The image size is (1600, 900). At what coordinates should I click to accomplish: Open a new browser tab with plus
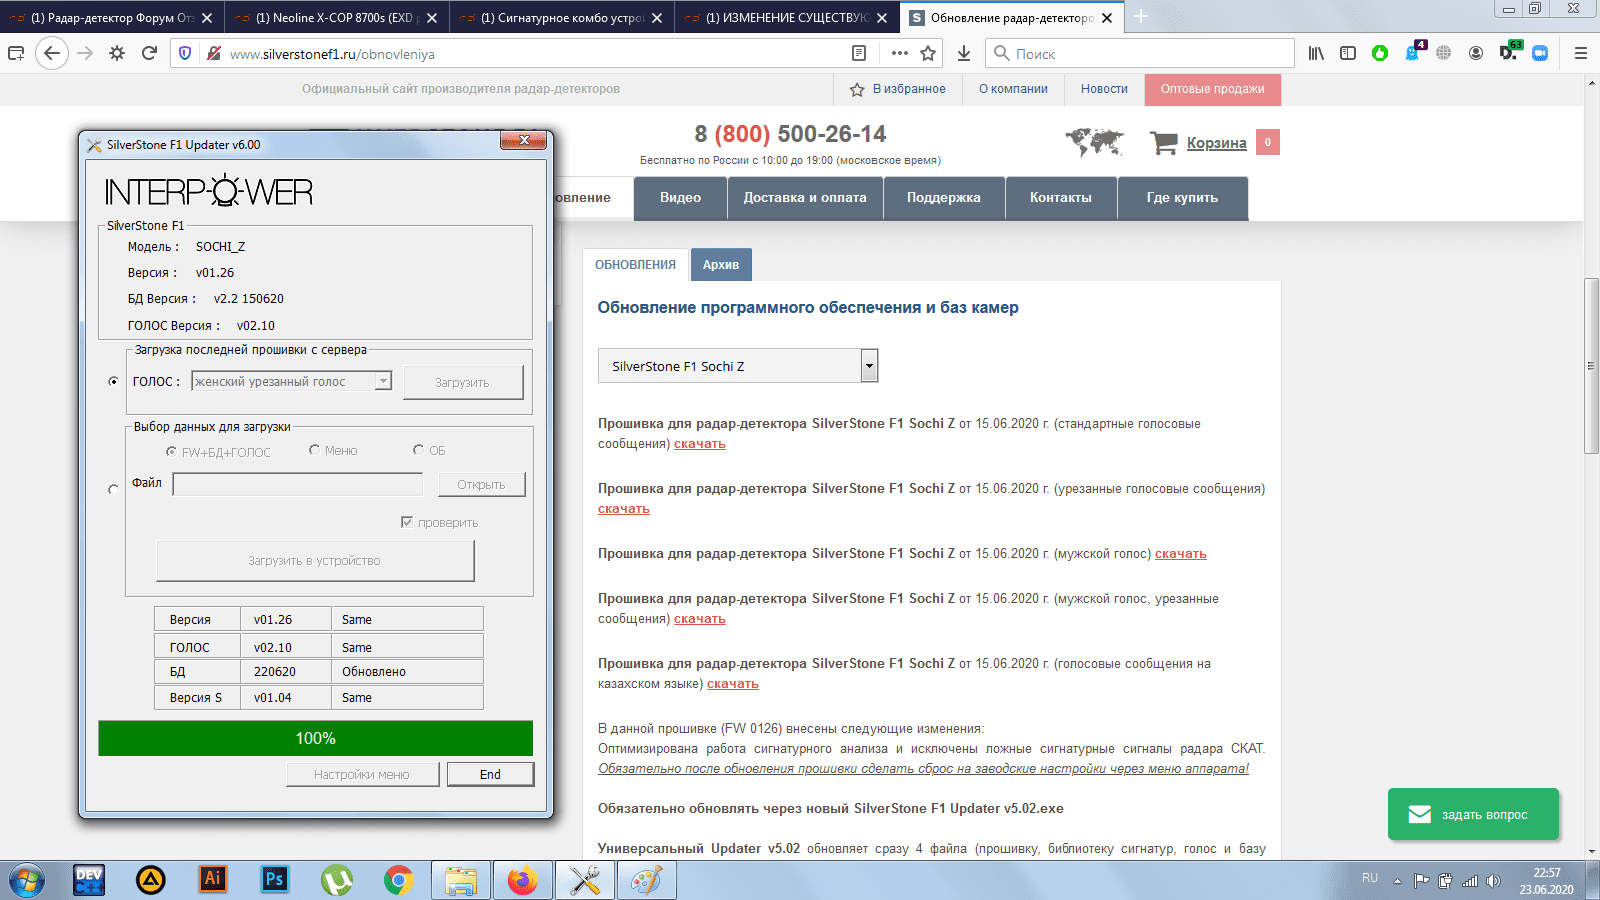tap(1141, 17)
